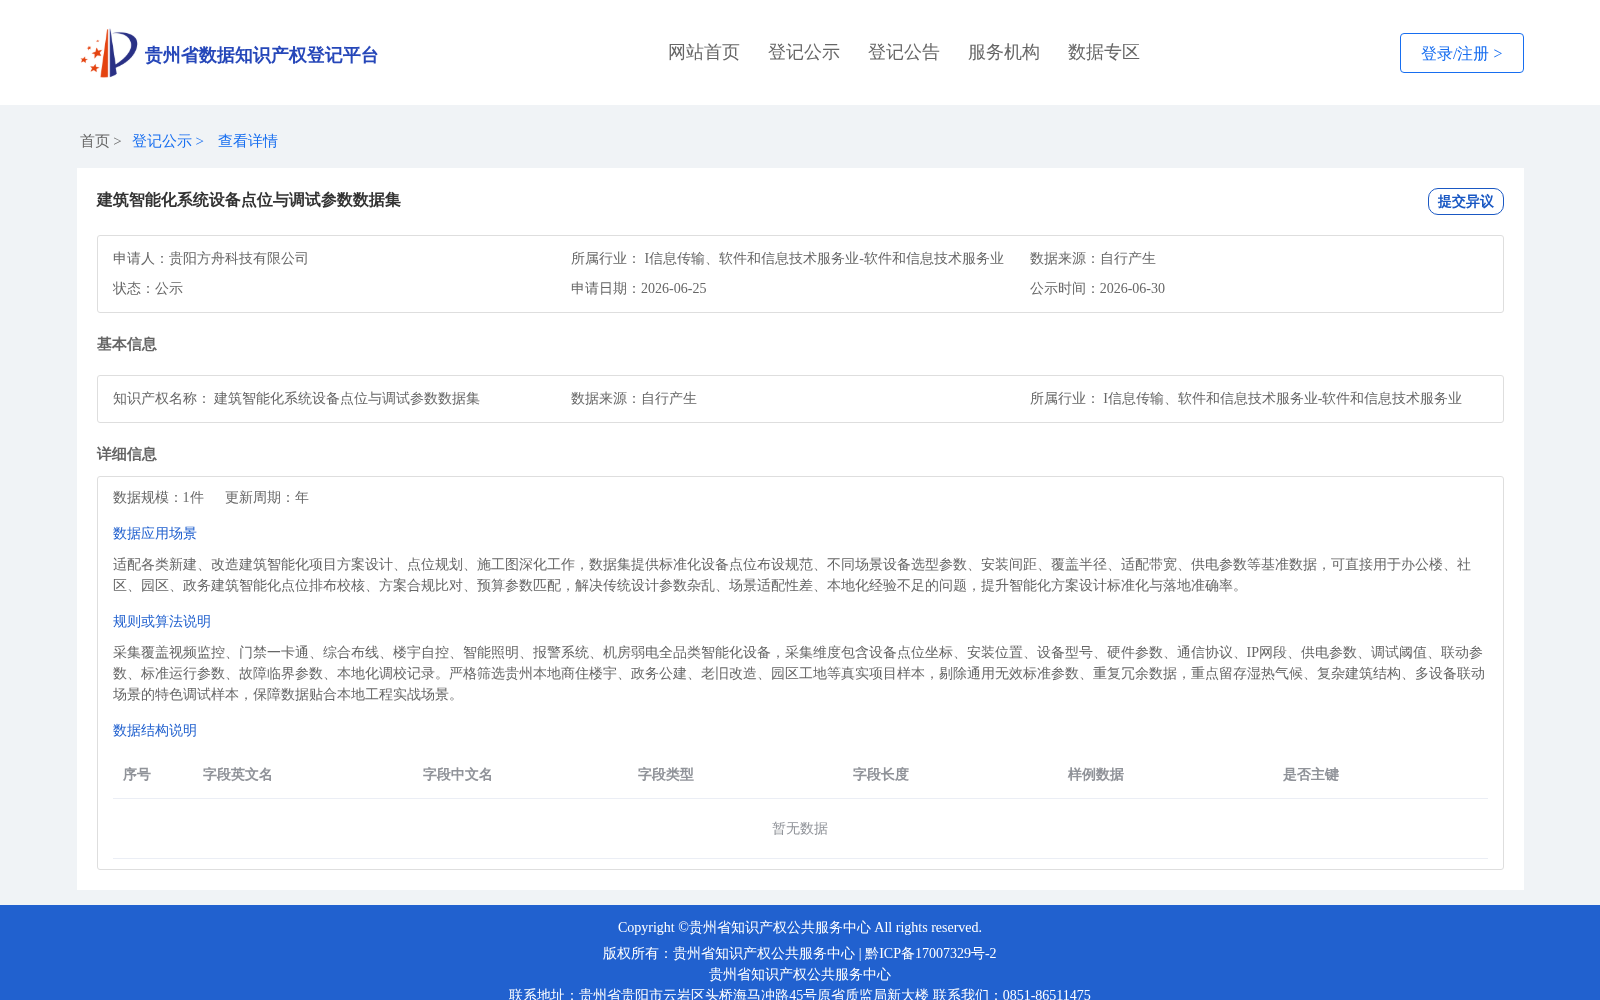
Task: Select 登记公告 in the top navigation
Action: 904,52
